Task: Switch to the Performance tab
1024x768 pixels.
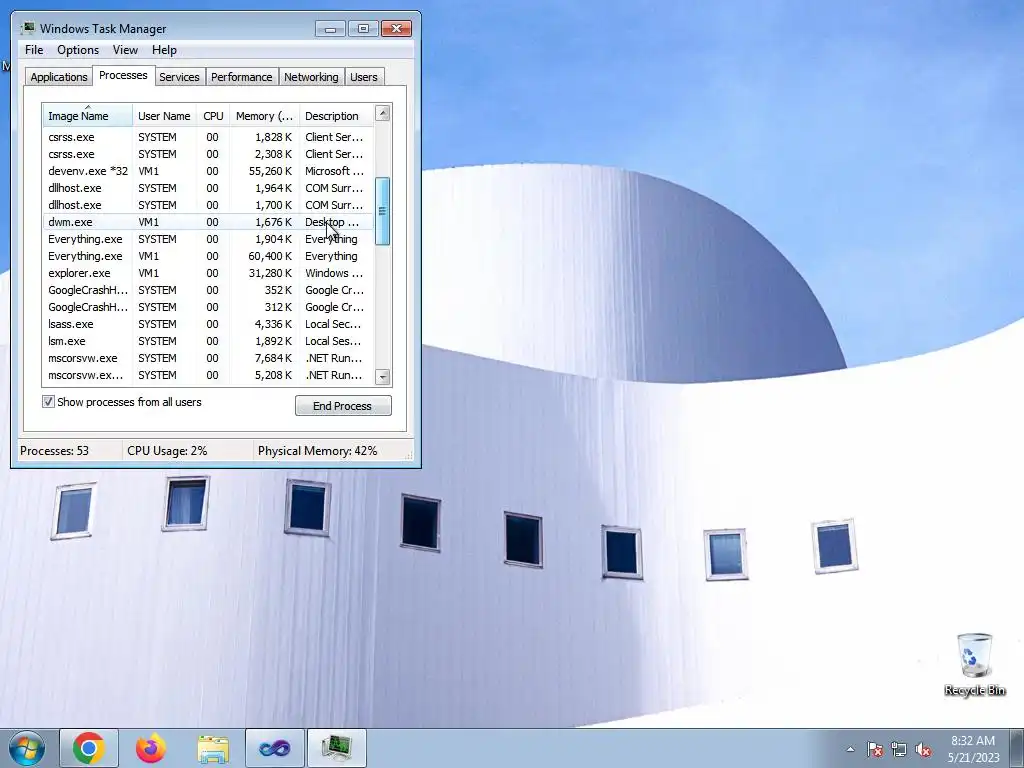Action: (242, 76)
